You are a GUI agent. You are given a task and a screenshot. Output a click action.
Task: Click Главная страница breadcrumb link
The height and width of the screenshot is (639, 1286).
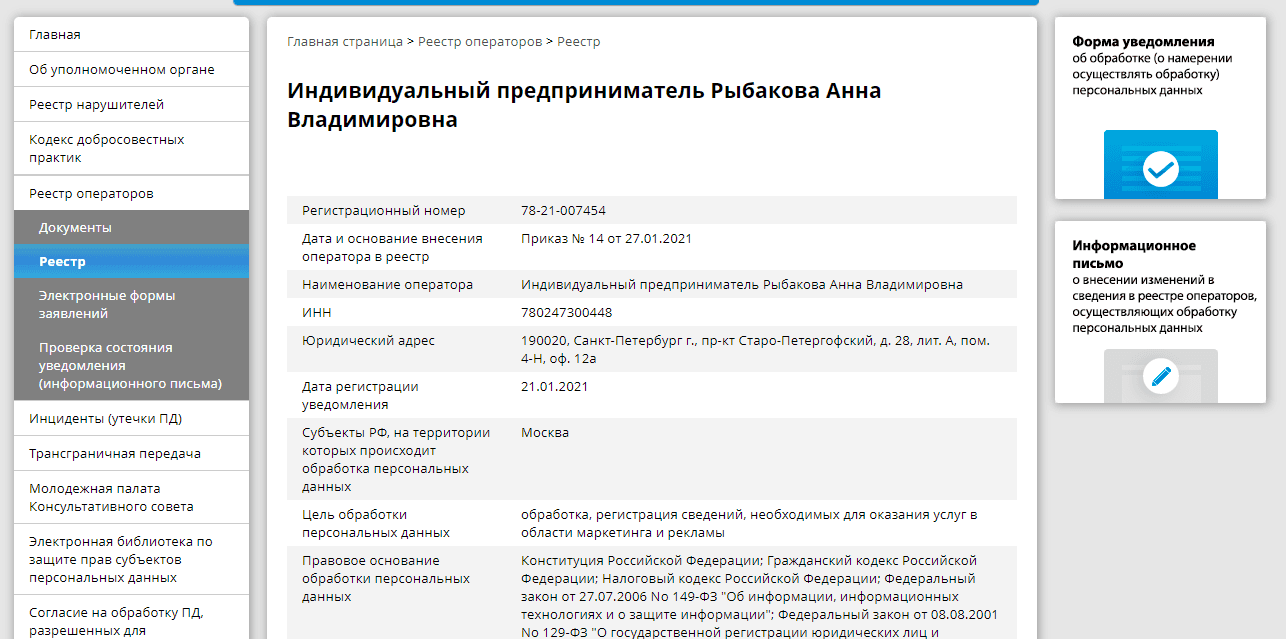(344, 42)
